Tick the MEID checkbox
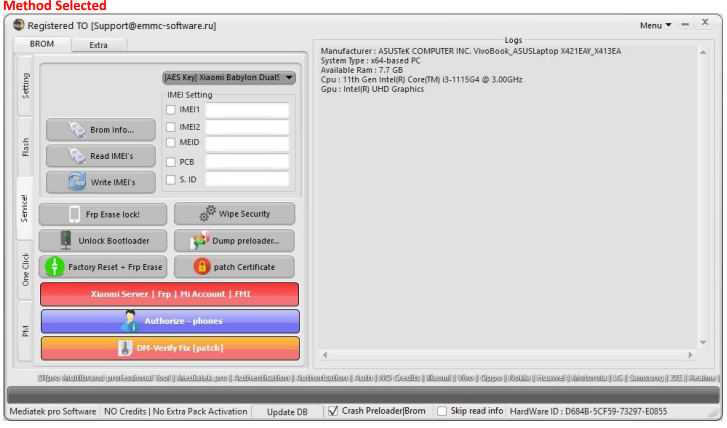This screenshot has width=727, height=428. (x=171, y=142)
